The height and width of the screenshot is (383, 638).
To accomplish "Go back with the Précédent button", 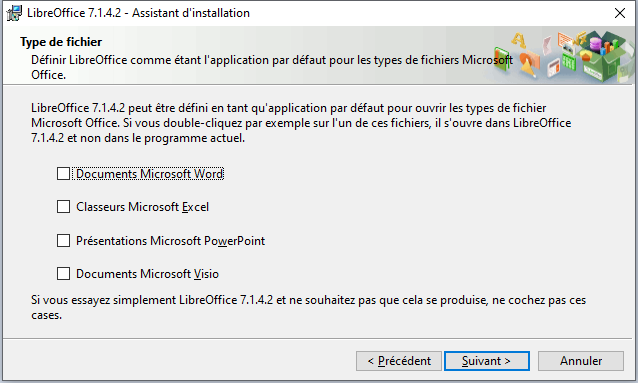I will click(x=399, y=361).
